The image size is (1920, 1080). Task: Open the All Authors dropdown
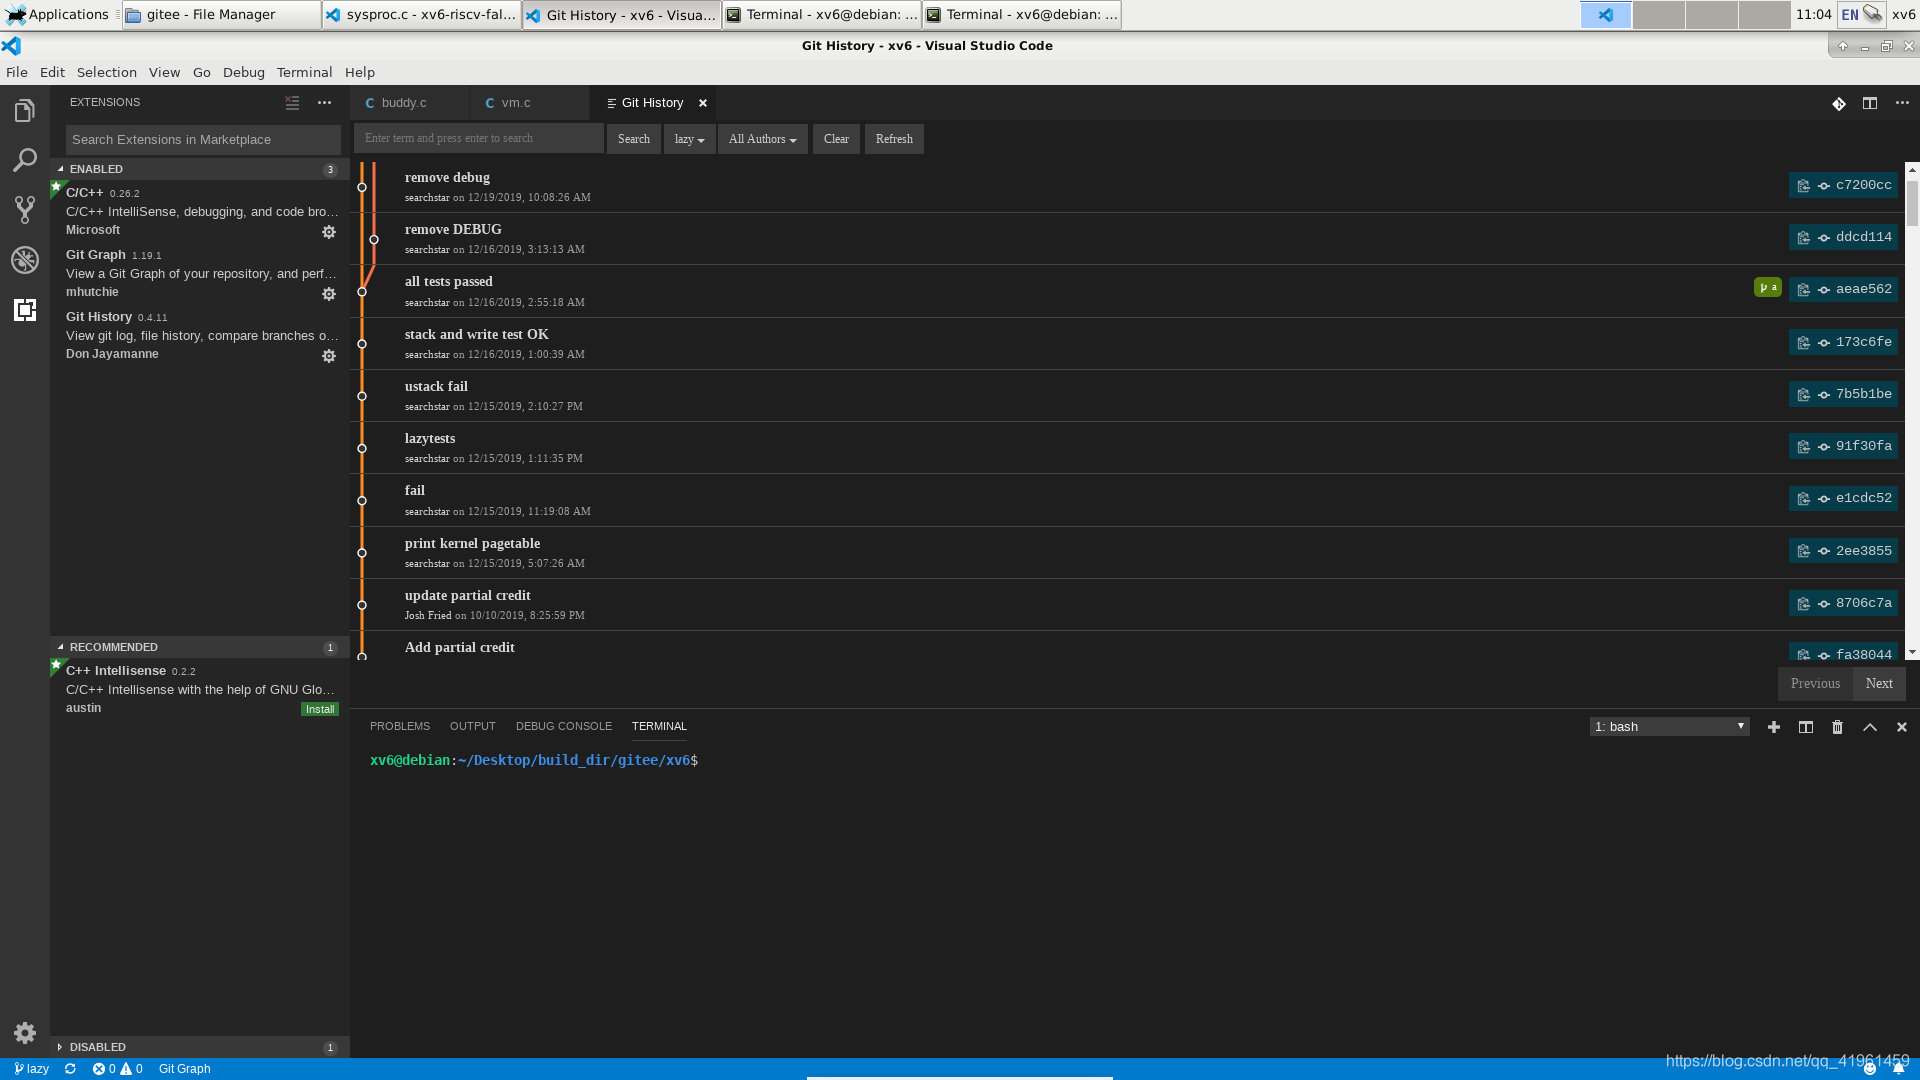[762, 139]
